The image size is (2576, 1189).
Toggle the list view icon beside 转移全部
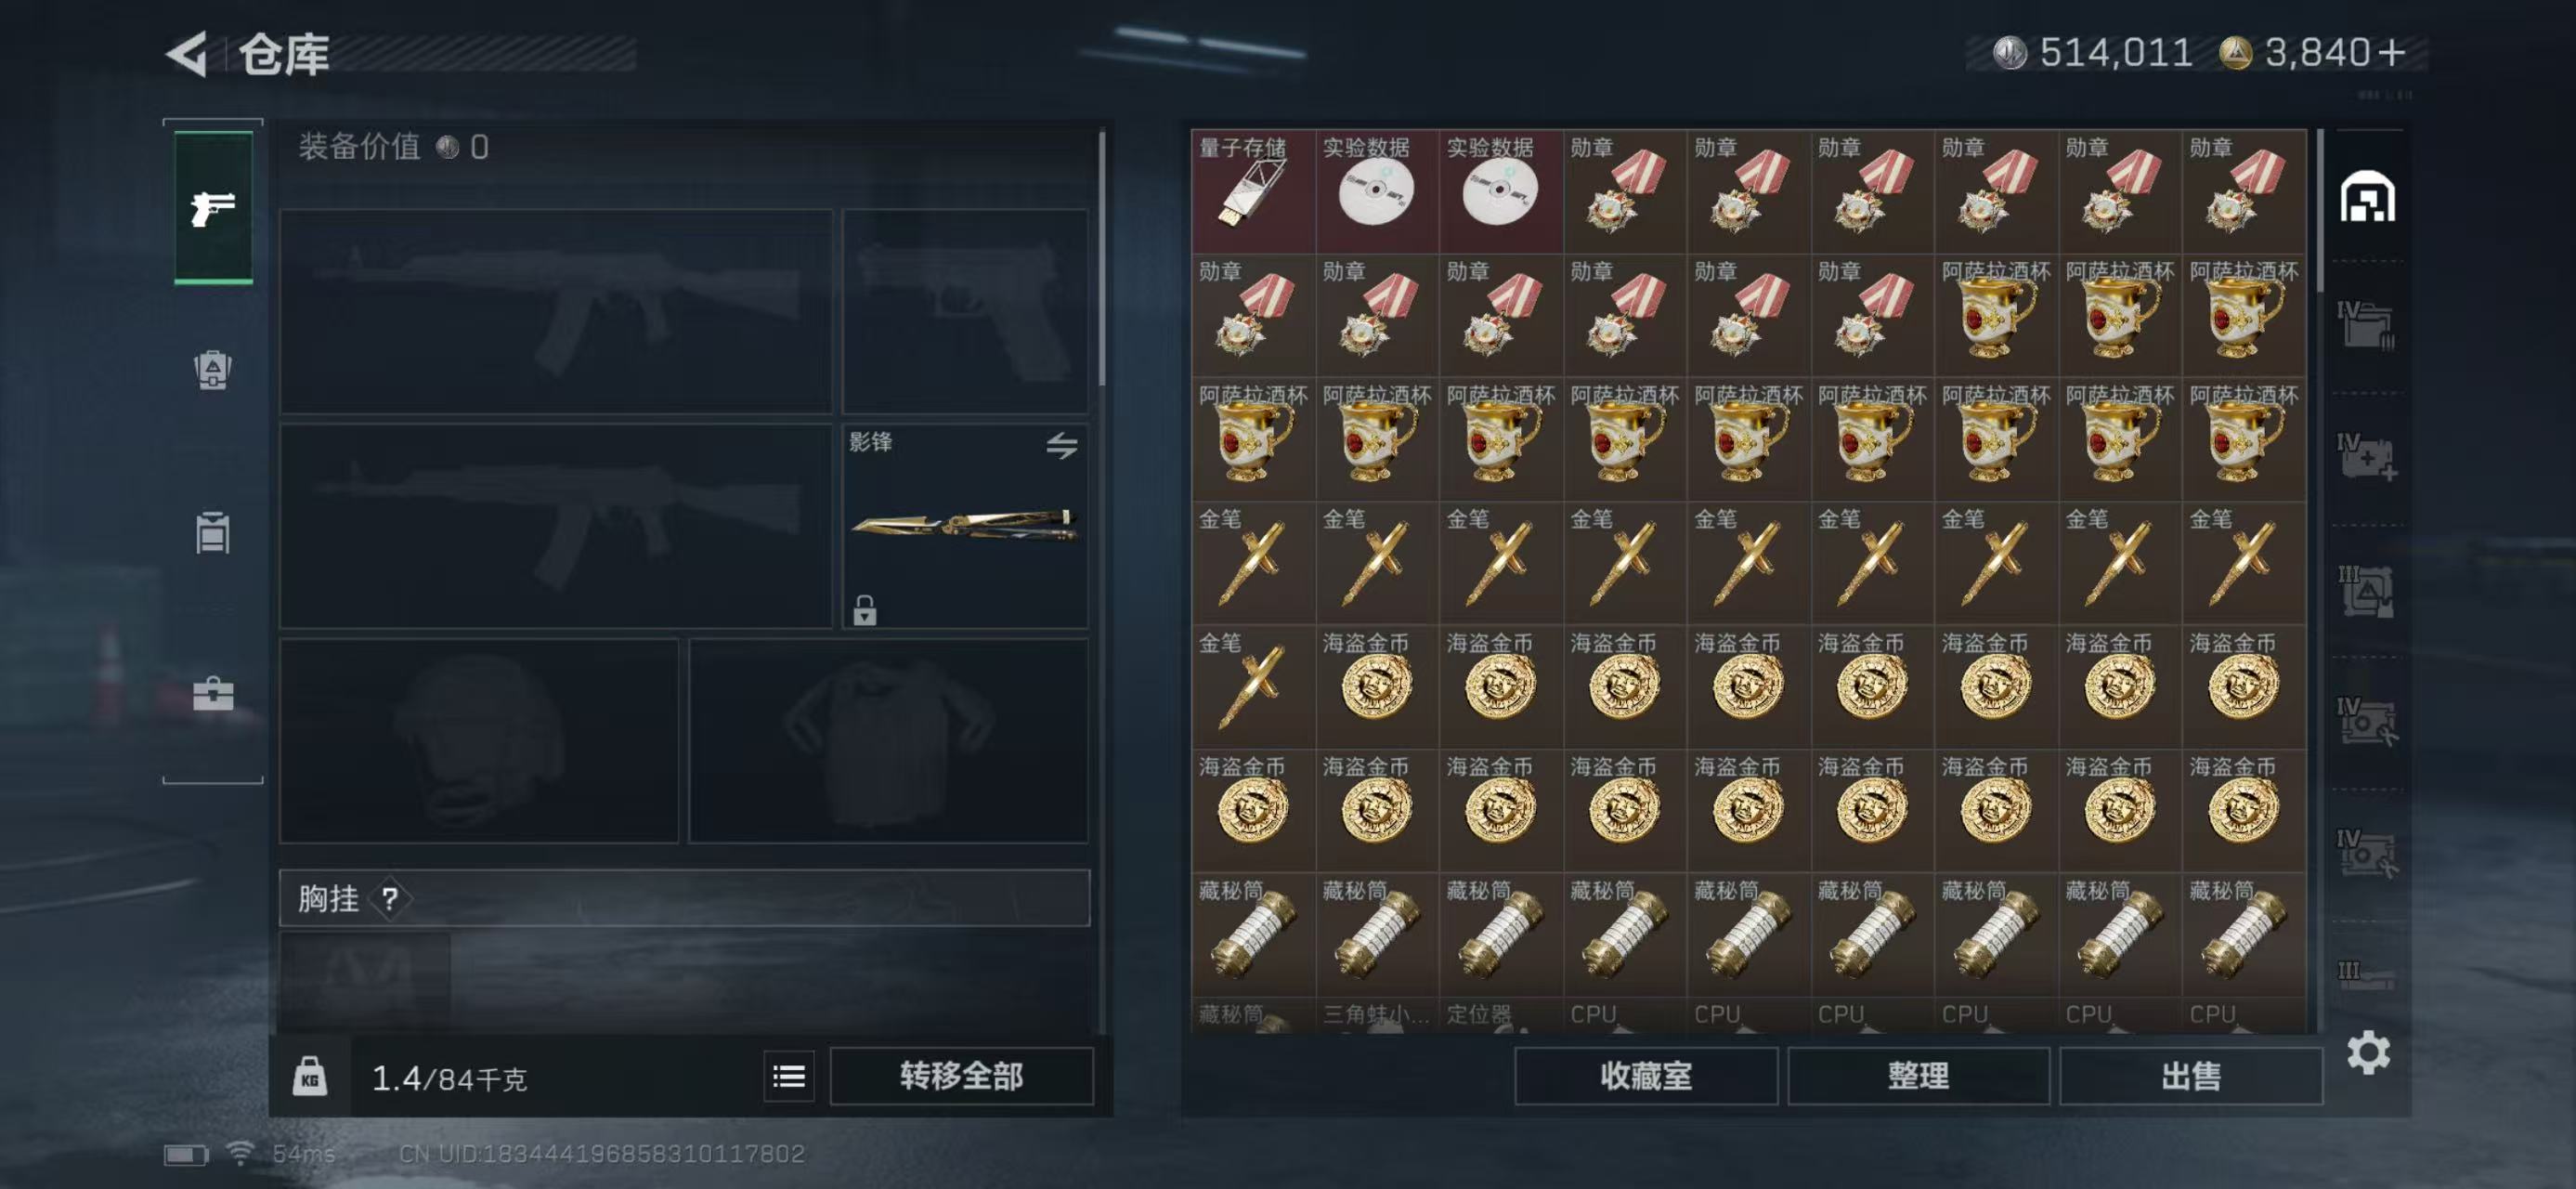click(789, 1076)
